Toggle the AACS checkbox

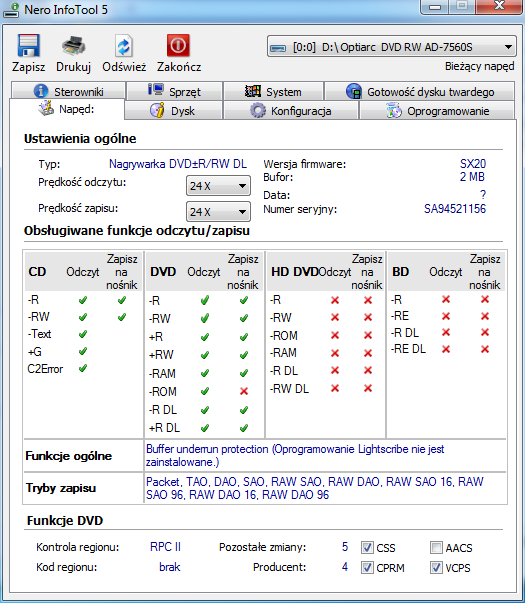tap(436, 547)
